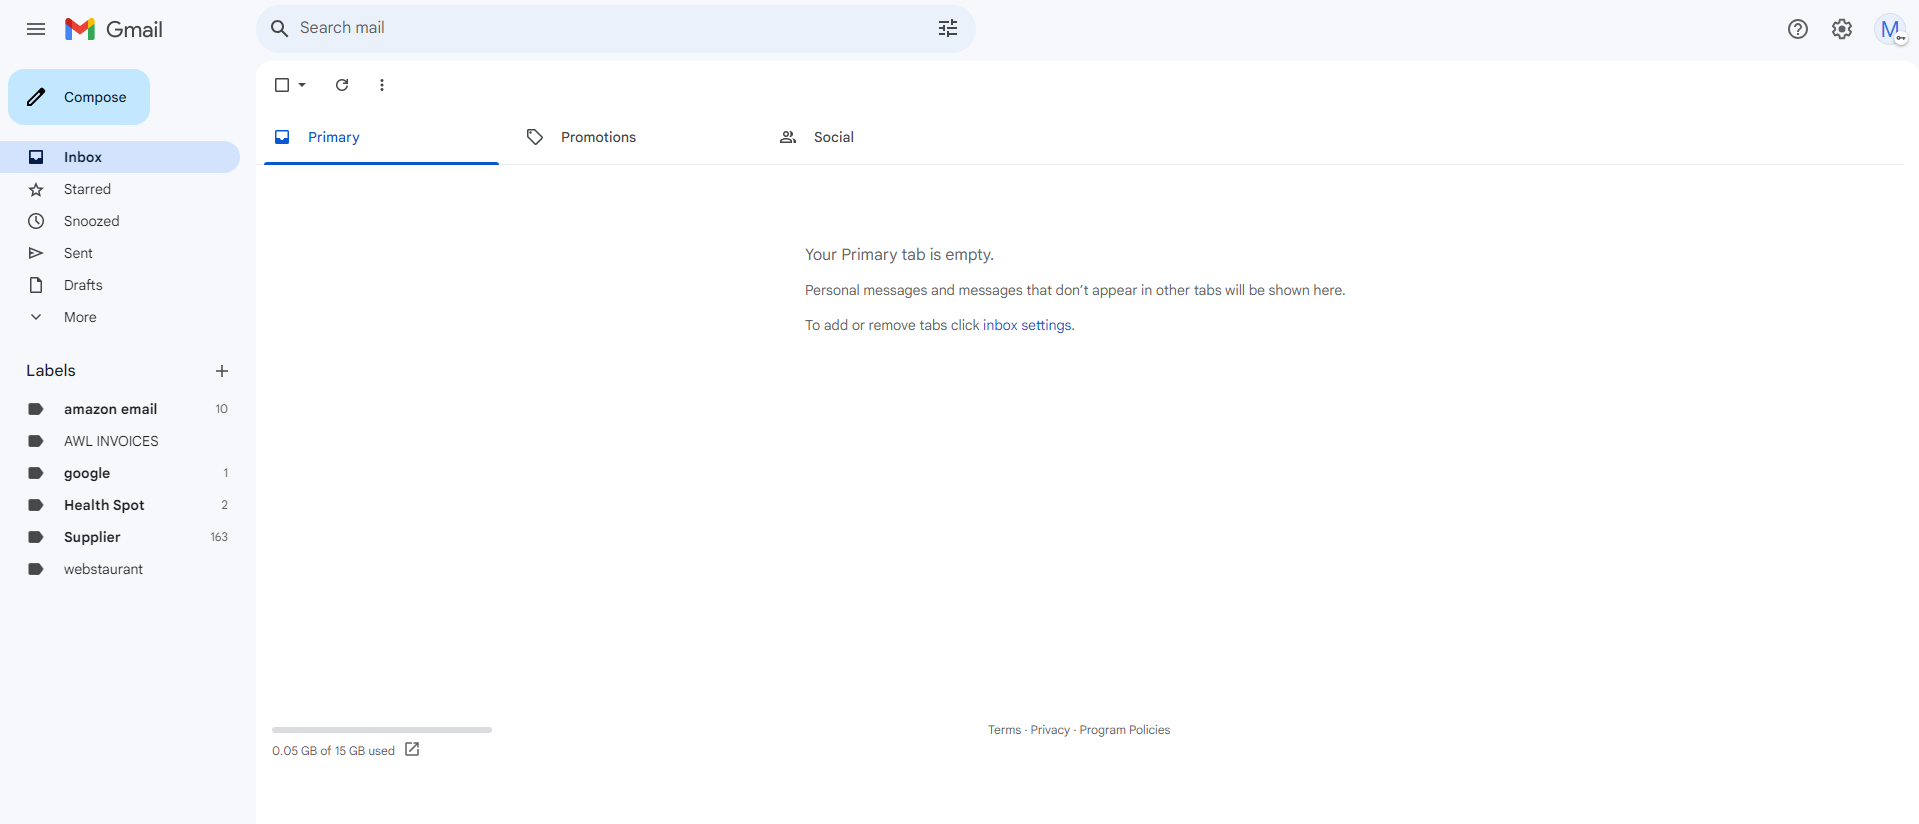Click the amazon email label icon
The width and height of the screenshot is (1919, 824).
[36, 409]
